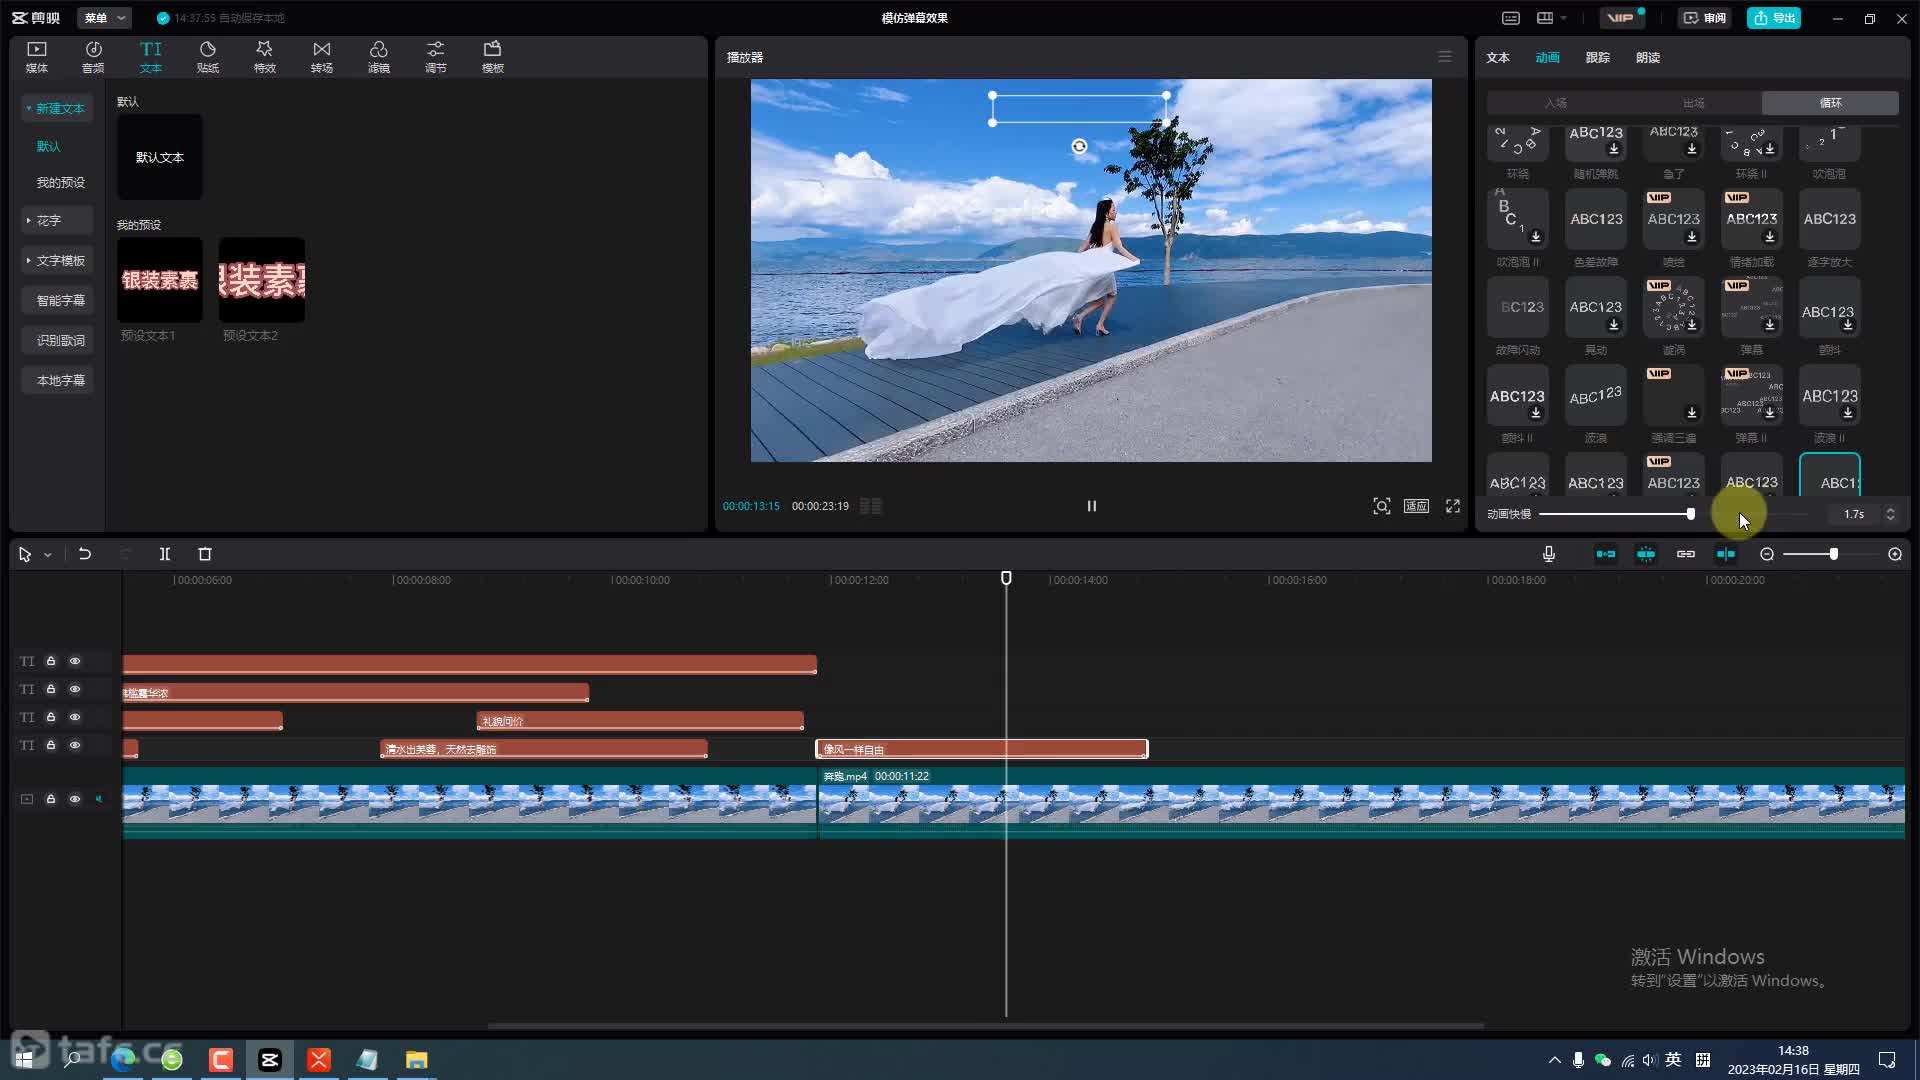1920x1080 pixels.
Task: Switch to the 朗读 (Read aloud) tab
Action: point(1648,57)
